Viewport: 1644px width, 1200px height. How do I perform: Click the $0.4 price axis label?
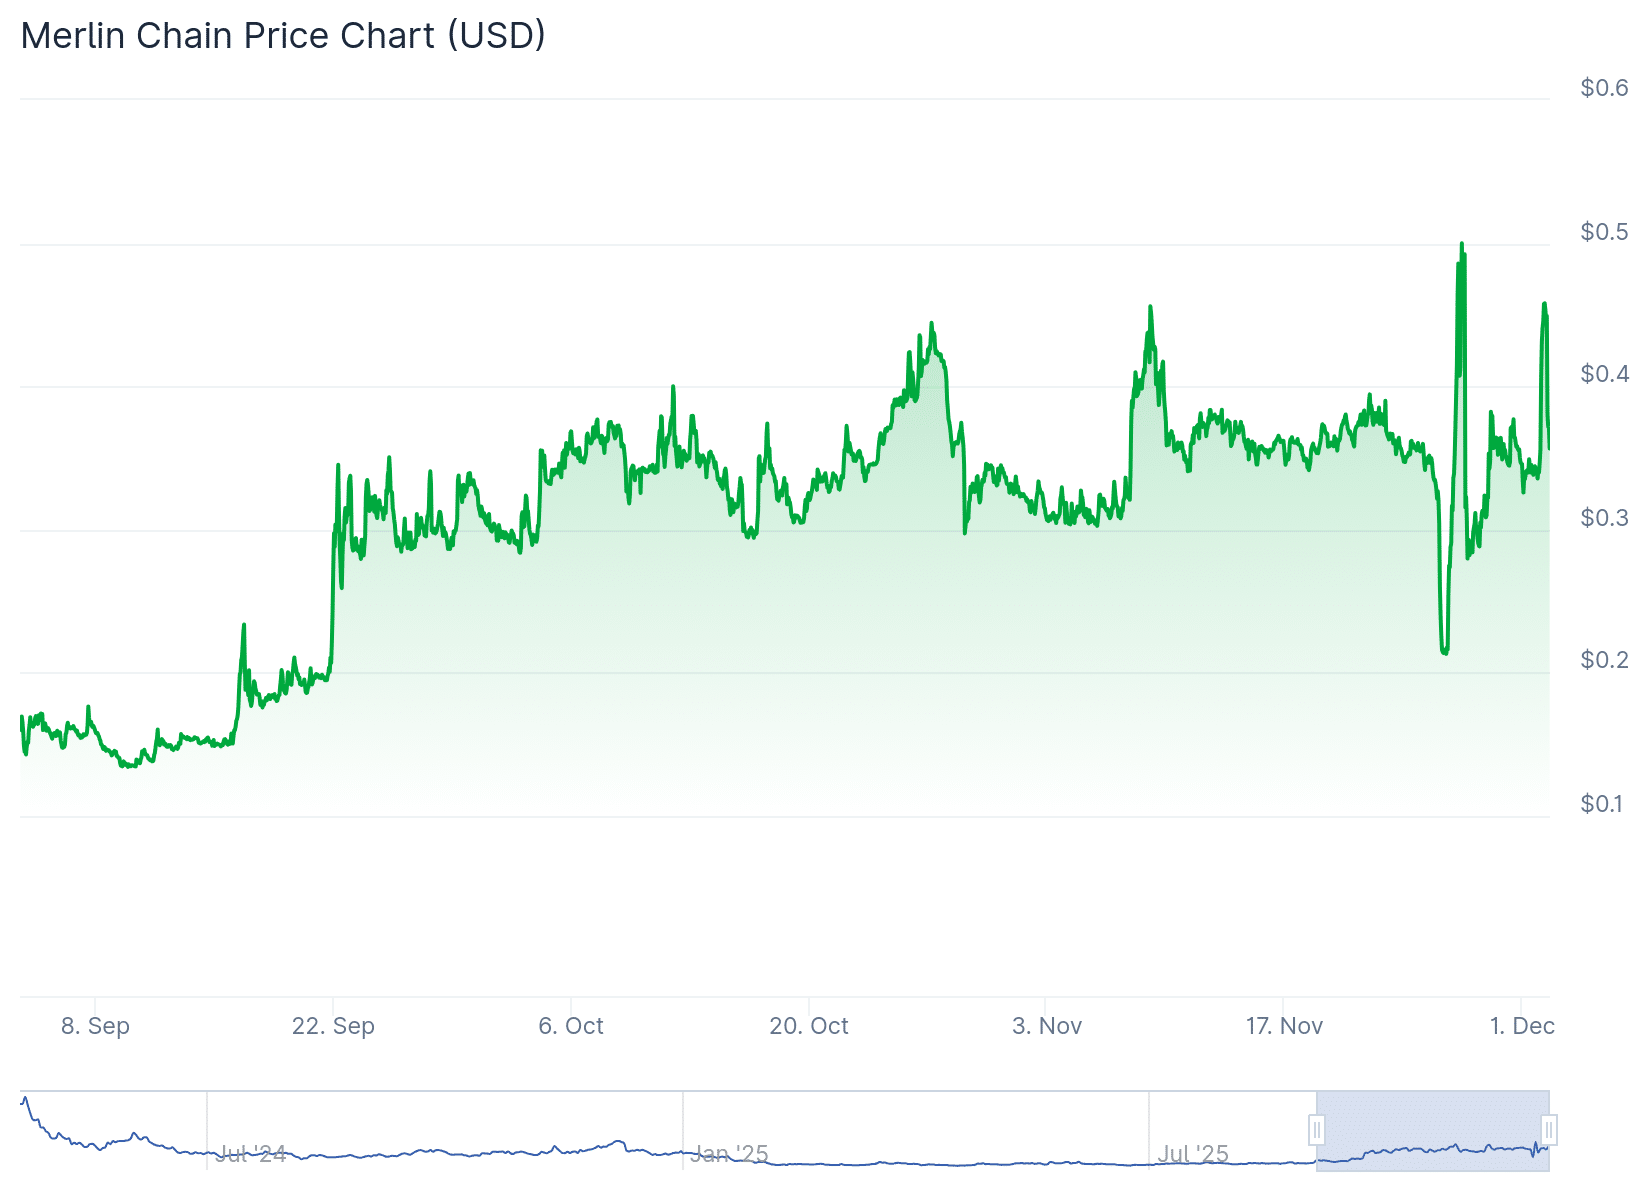[1604, 374]
